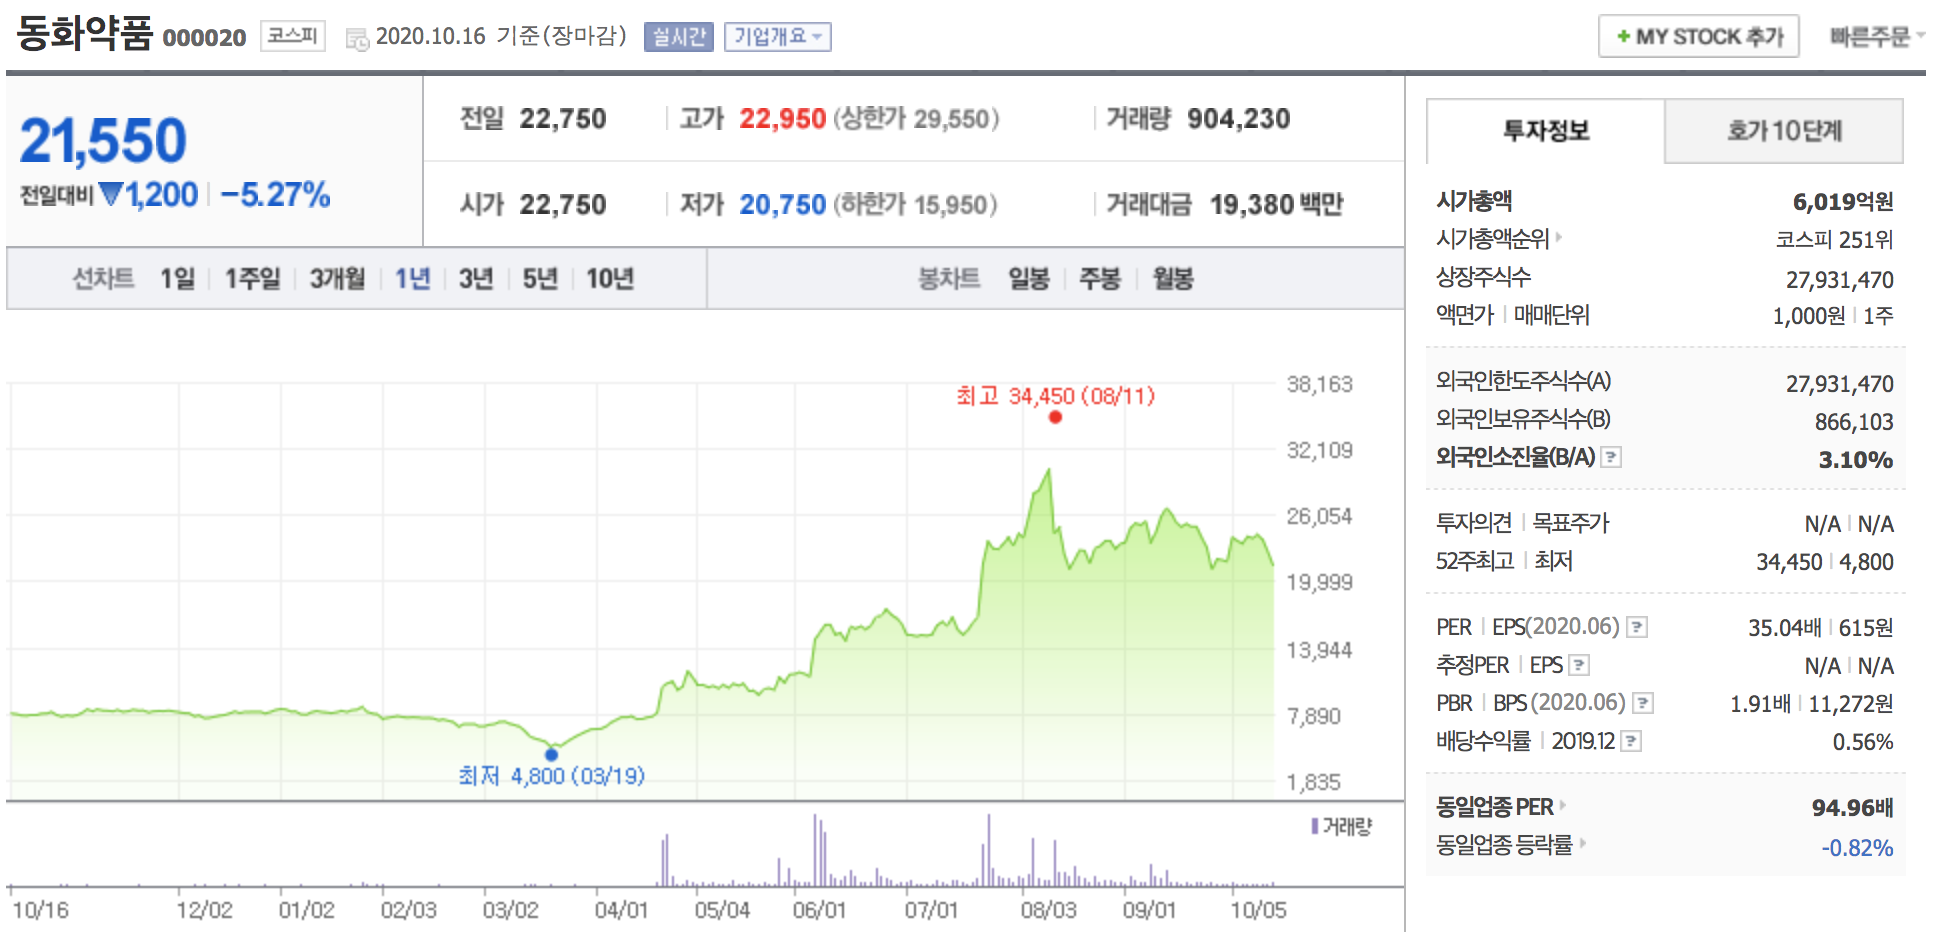Click the 고가 22,950 value
Image resolution: width=1936 pixels, height=932 pixels.
(x=782, y=119)
